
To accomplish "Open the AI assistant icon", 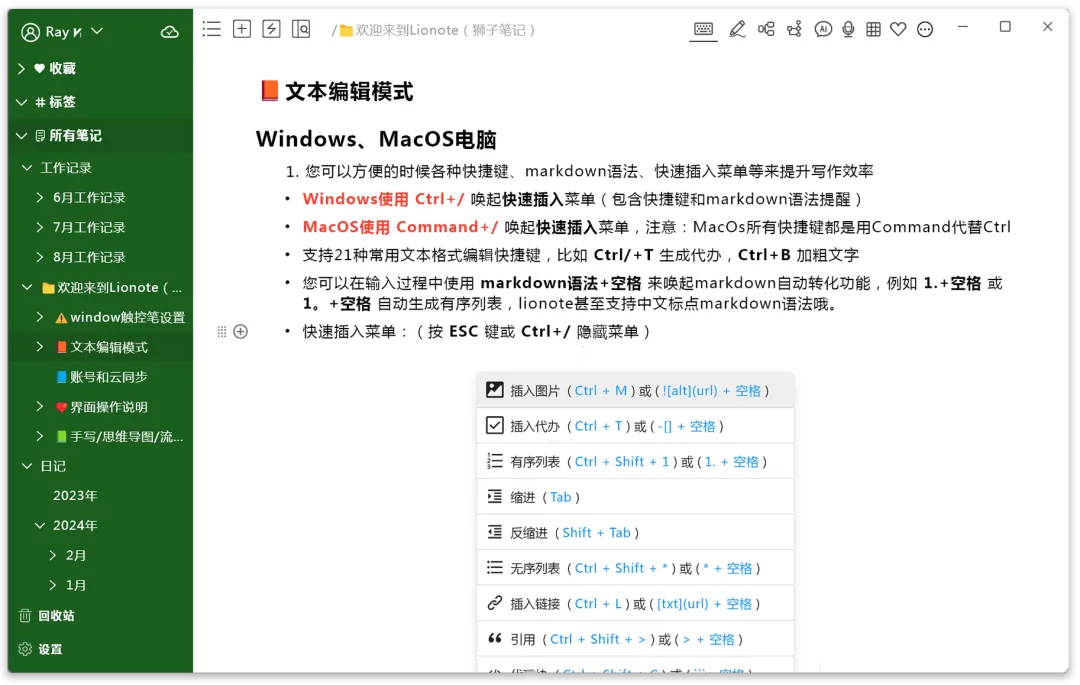I will (822, 29).
